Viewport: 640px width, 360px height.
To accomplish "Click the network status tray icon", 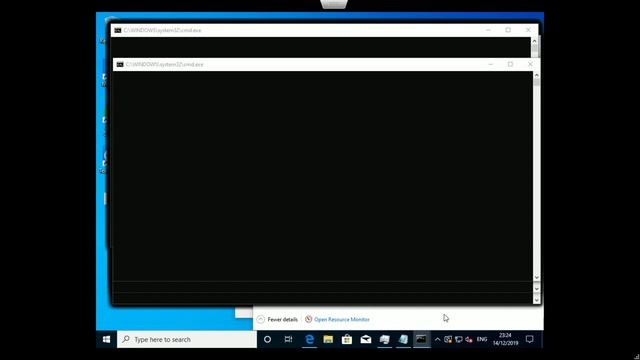I will [458, 339].
